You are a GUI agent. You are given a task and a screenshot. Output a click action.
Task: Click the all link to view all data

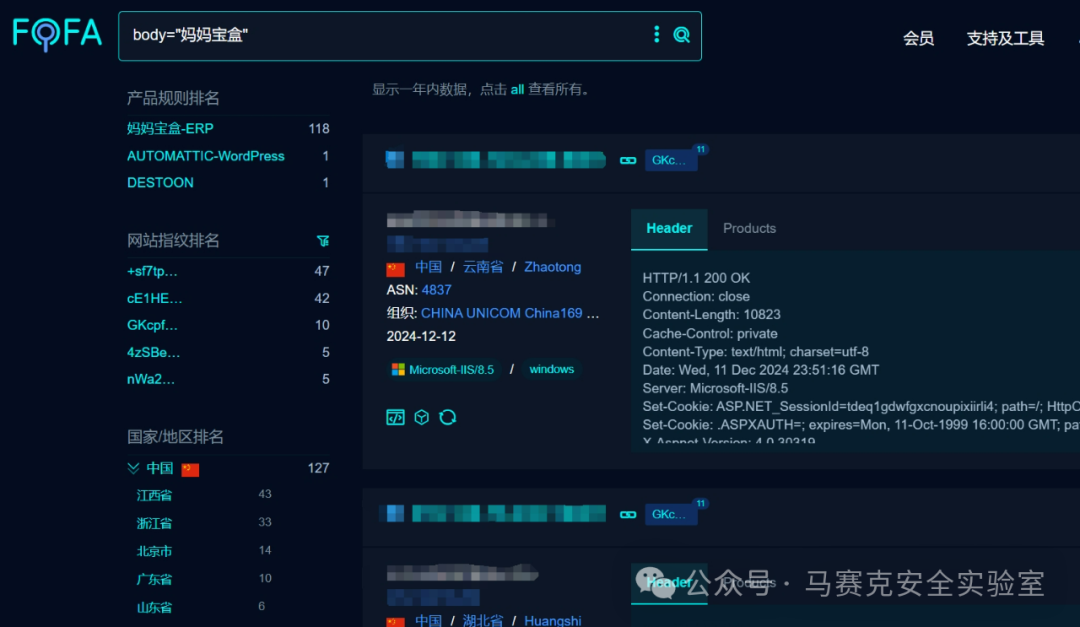click(x=517, y=90)
